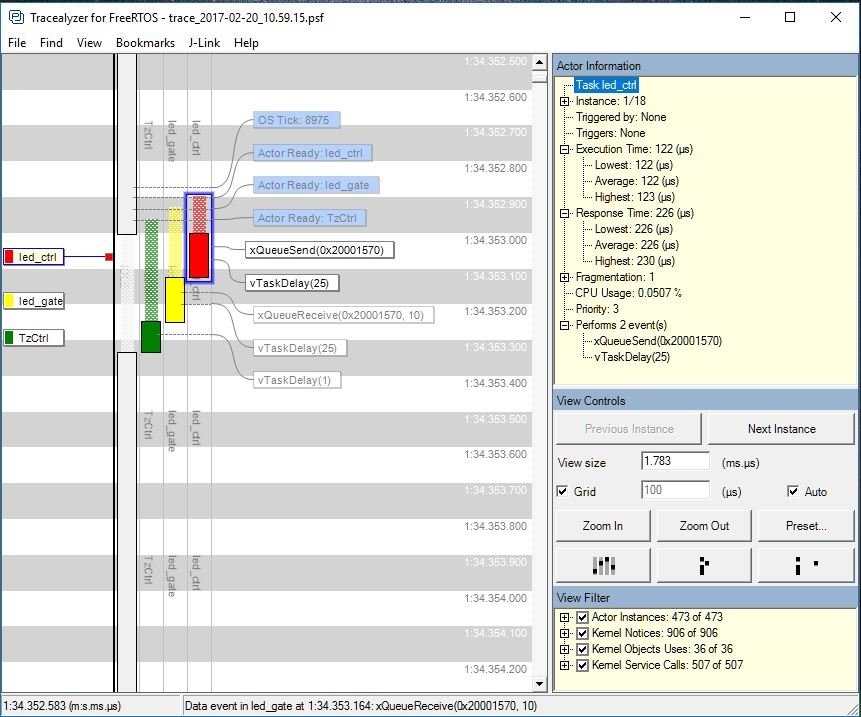
Task: Expand the Actor Instances filter node
Action: pos(565,617)
